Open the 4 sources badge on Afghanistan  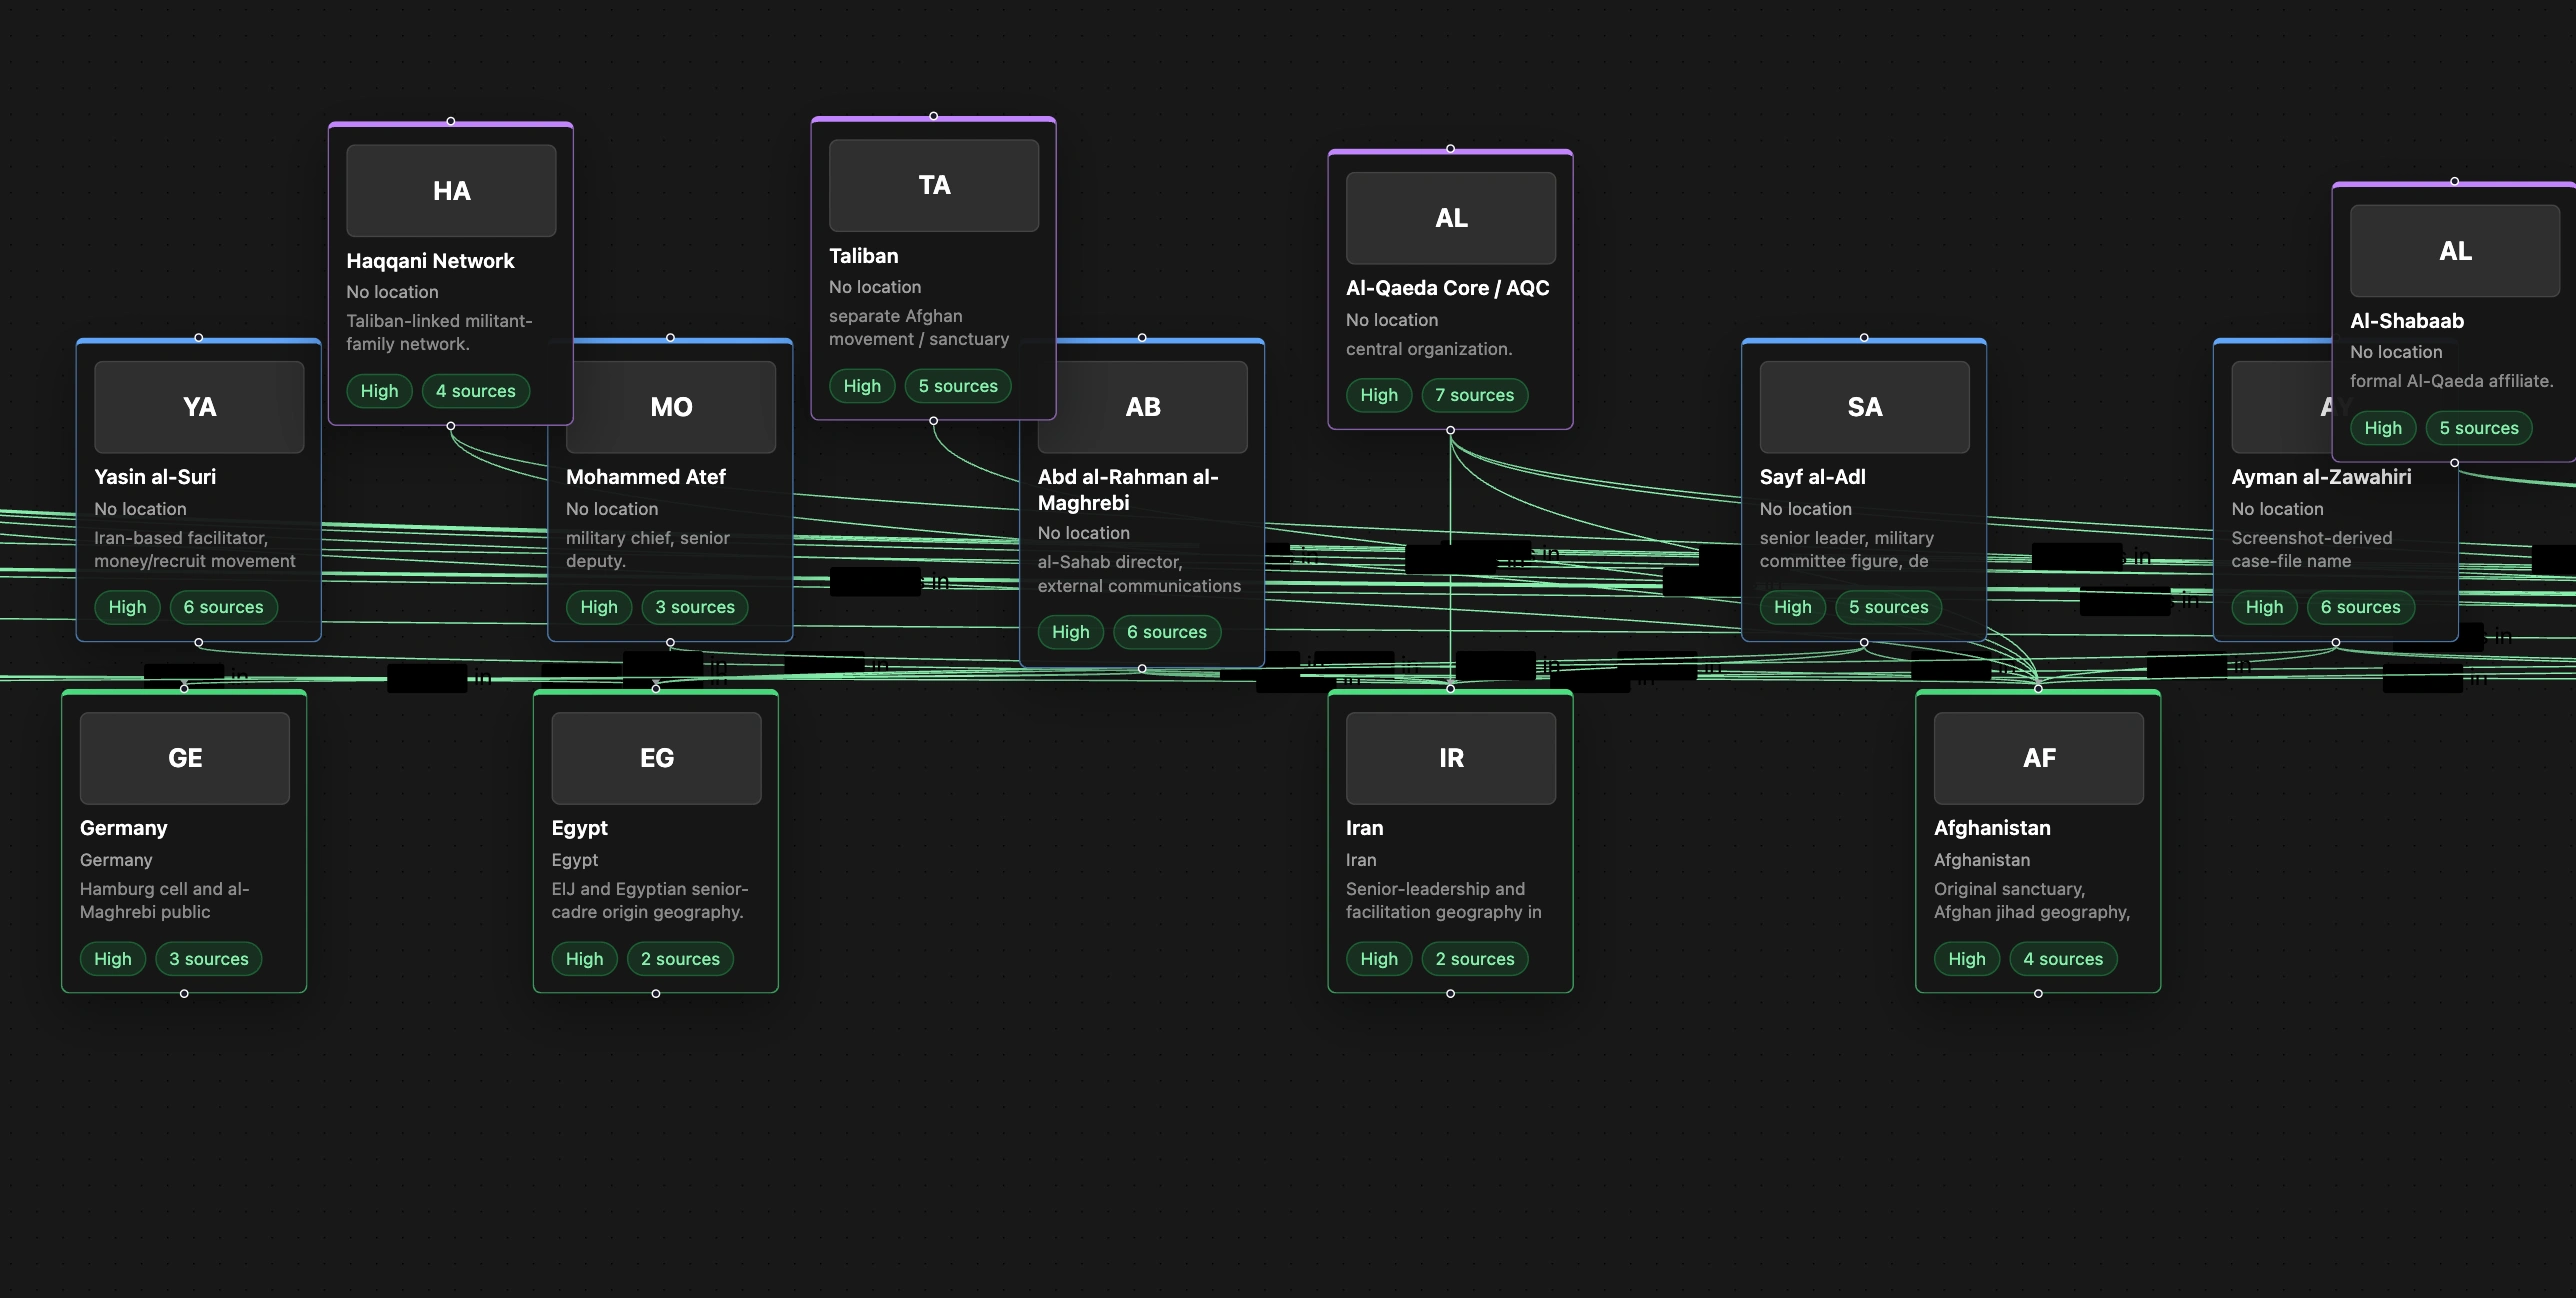click(x=2063, y=959)
